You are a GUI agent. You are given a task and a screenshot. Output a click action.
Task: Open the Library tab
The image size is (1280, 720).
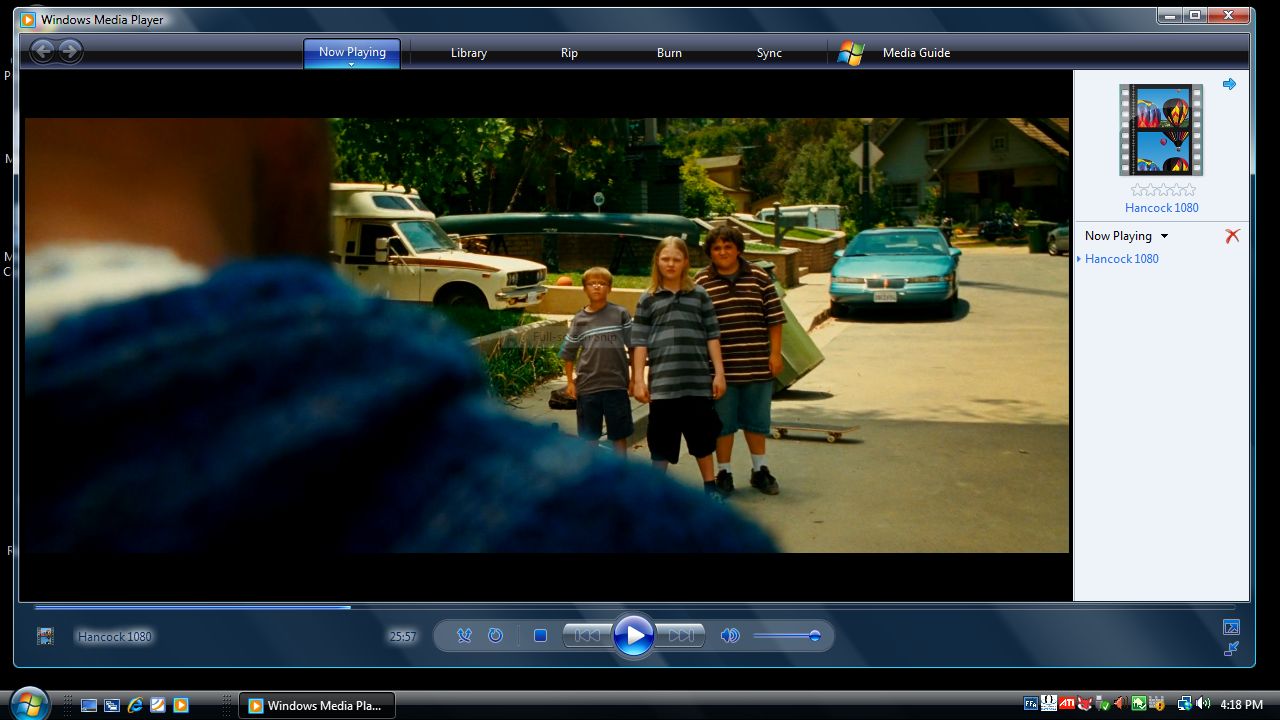[x=468, y=53]
